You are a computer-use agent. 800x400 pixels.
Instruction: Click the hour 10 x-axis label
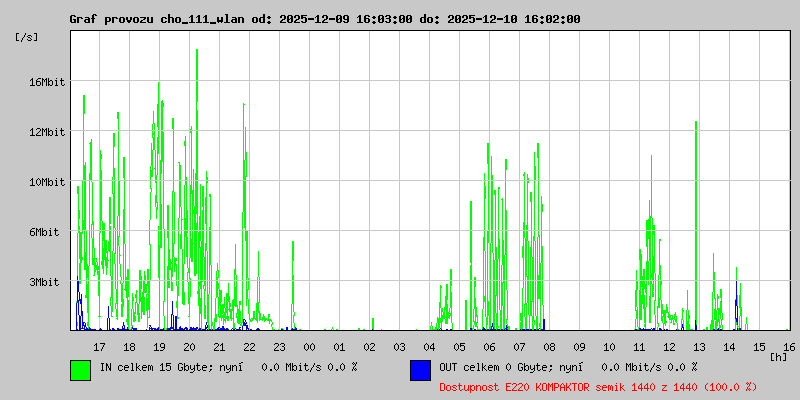tap(610, 347)
